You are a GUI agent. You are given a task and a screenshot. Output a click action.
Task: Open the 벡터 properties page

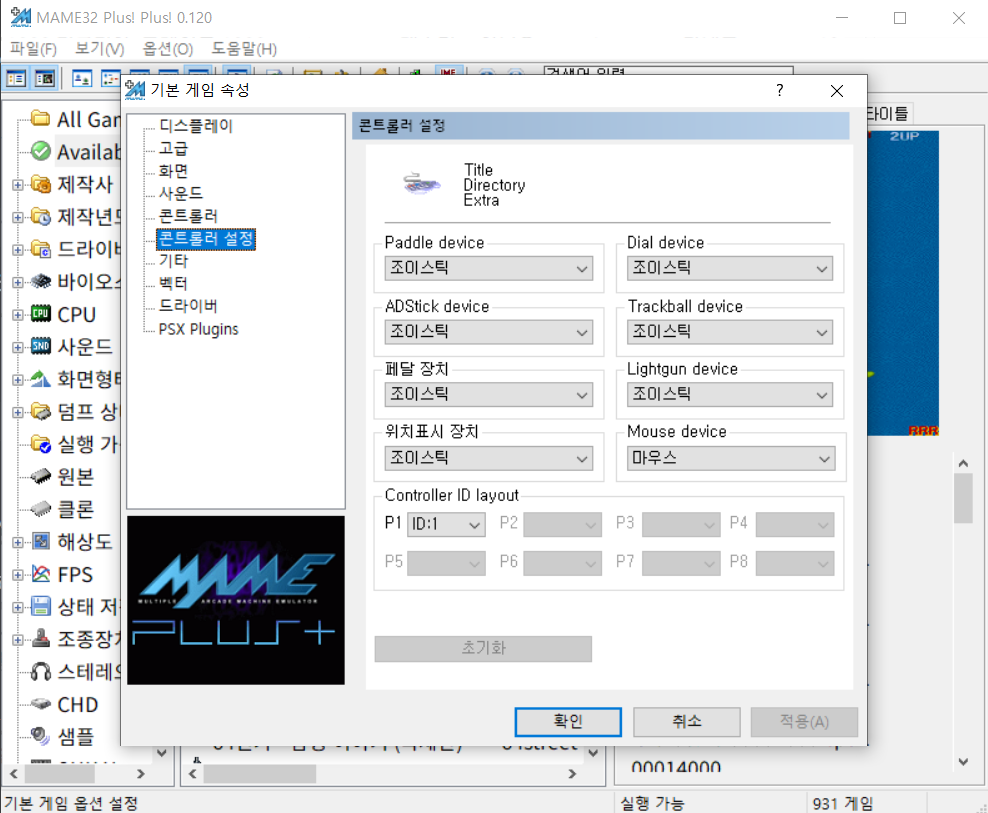[173, 284]
